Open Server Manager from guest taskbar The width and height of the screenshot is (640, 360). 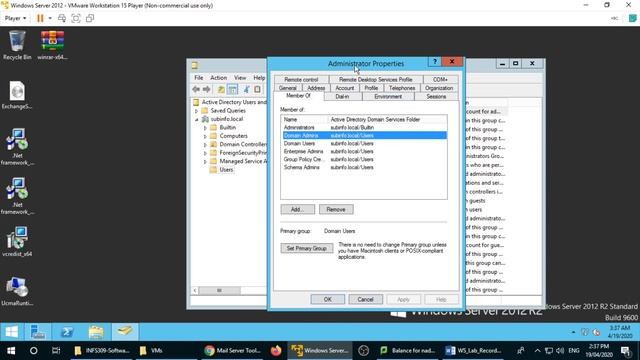click(x=38, y=332)
